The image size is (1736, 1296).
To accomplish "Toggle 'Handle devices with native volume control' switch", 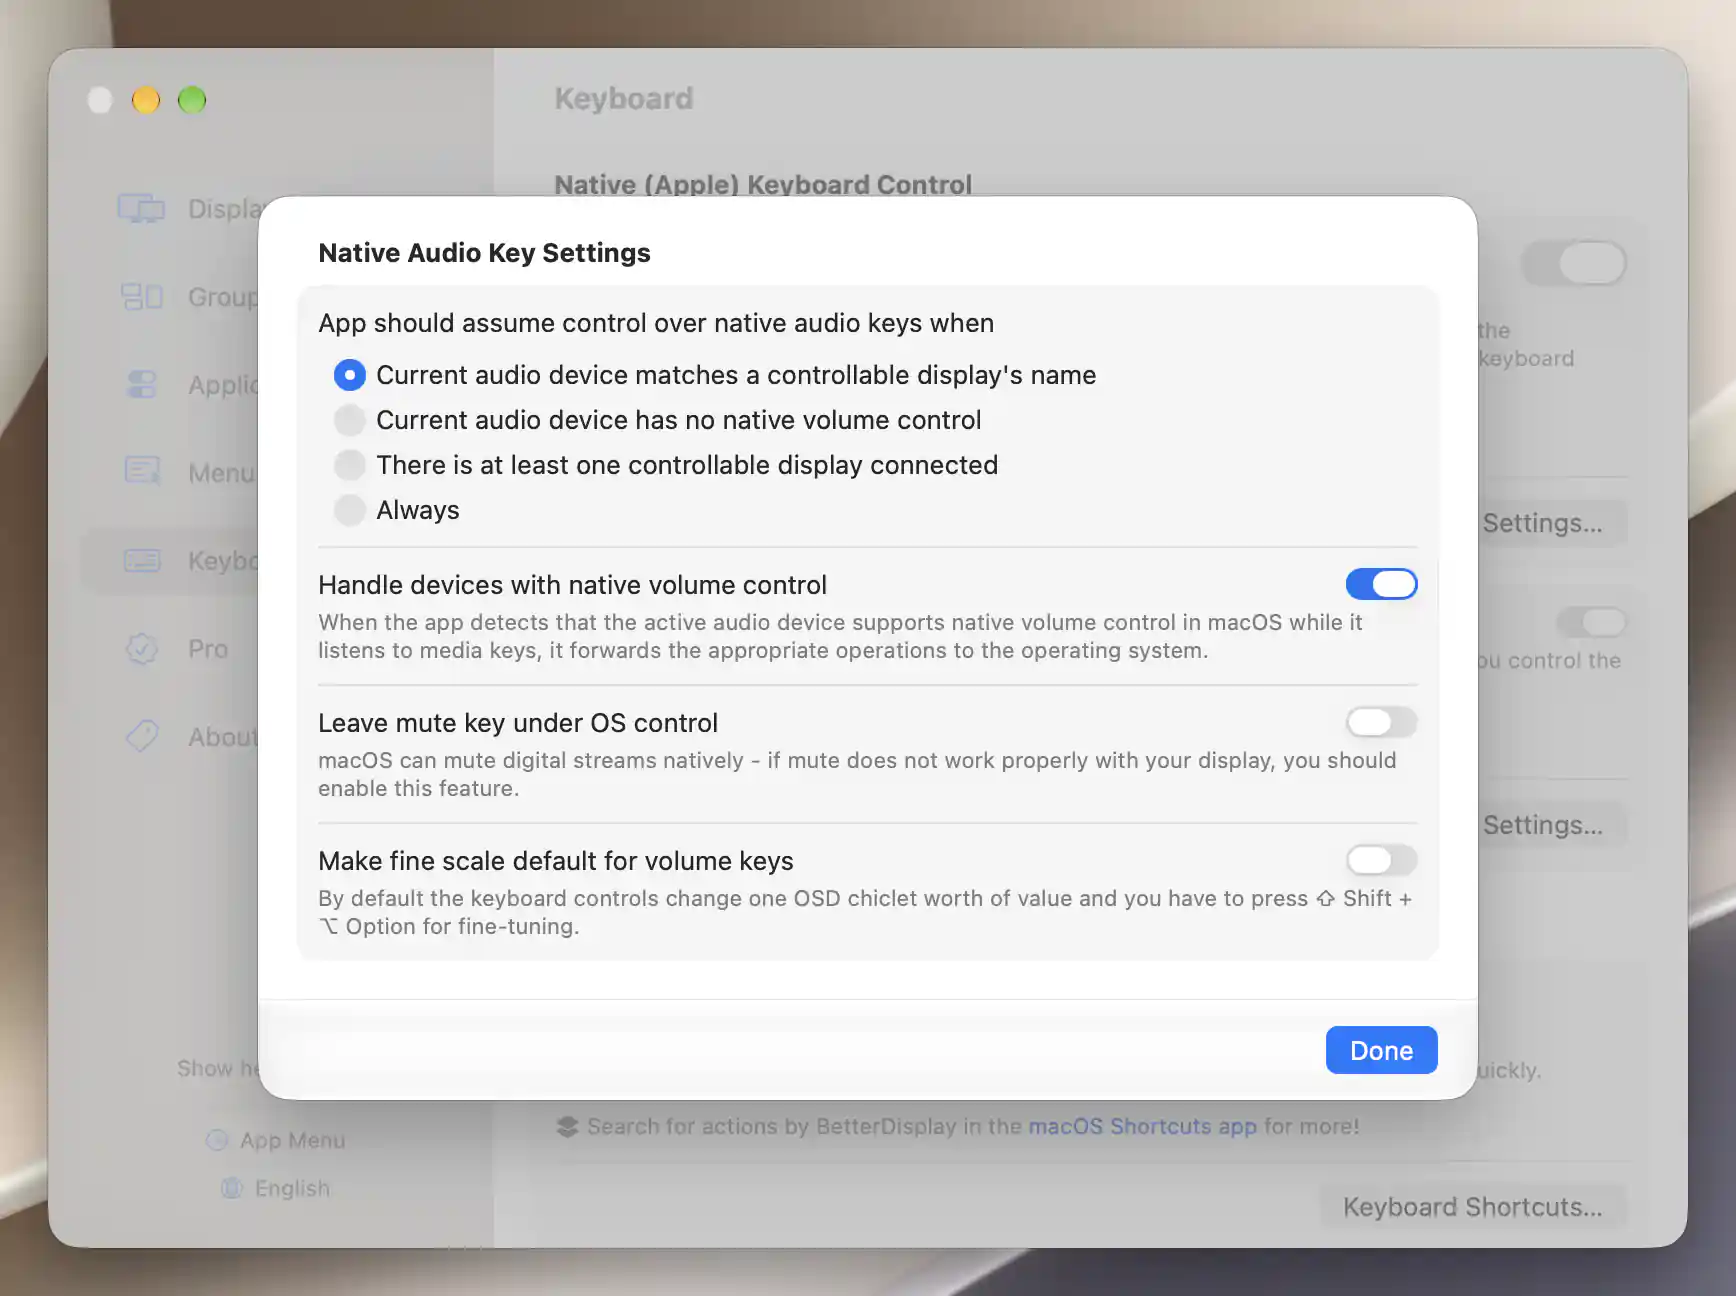I will point(1381,584).
